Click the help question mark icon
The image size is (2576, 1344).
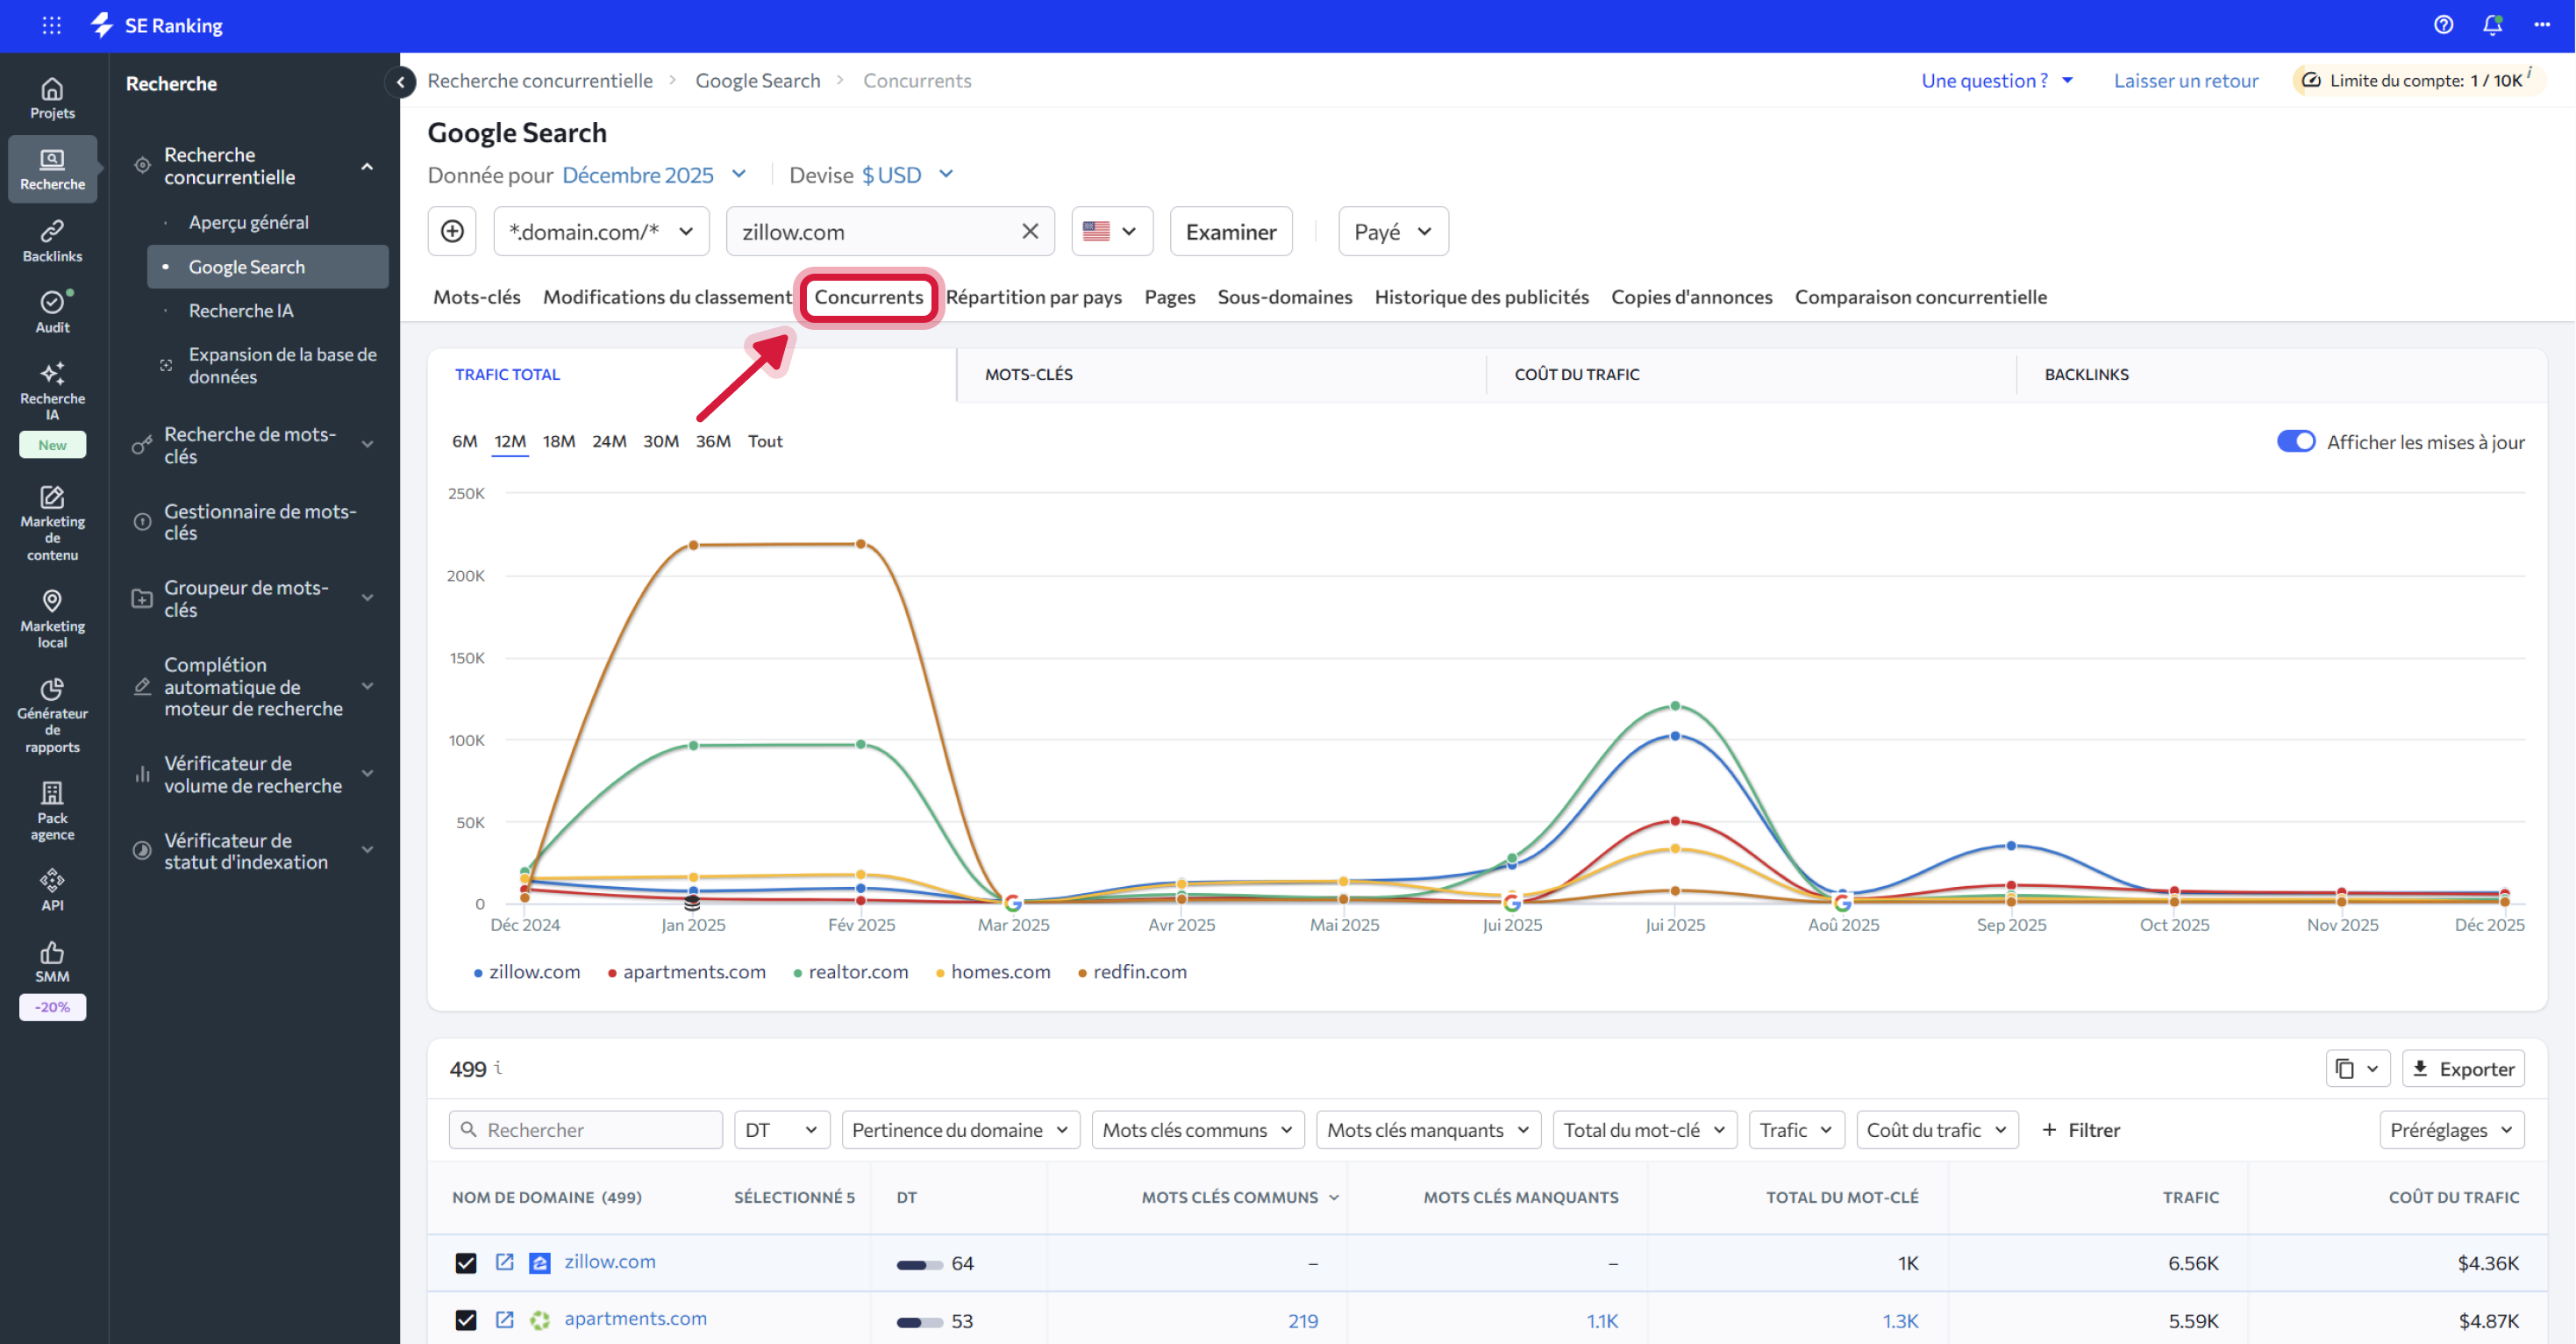2443,25
